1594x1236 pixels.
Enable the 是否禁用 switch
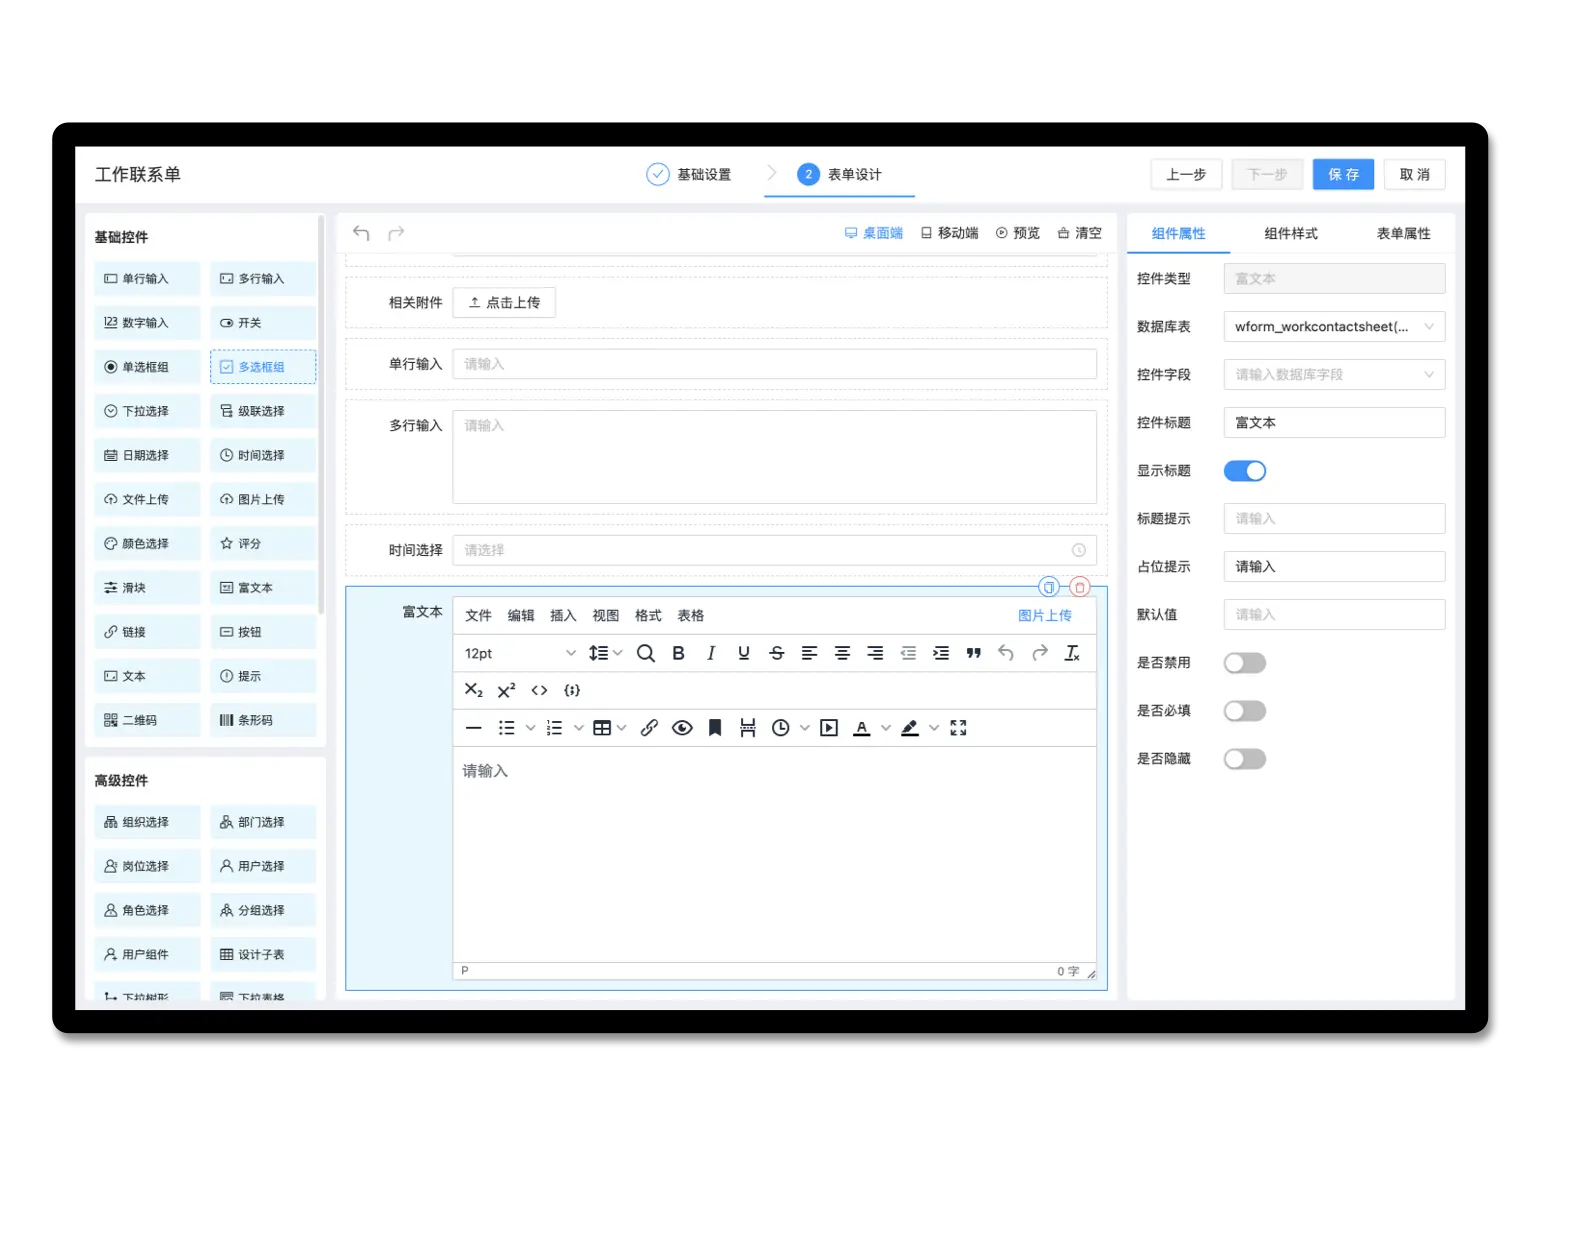click(1245, 663)
